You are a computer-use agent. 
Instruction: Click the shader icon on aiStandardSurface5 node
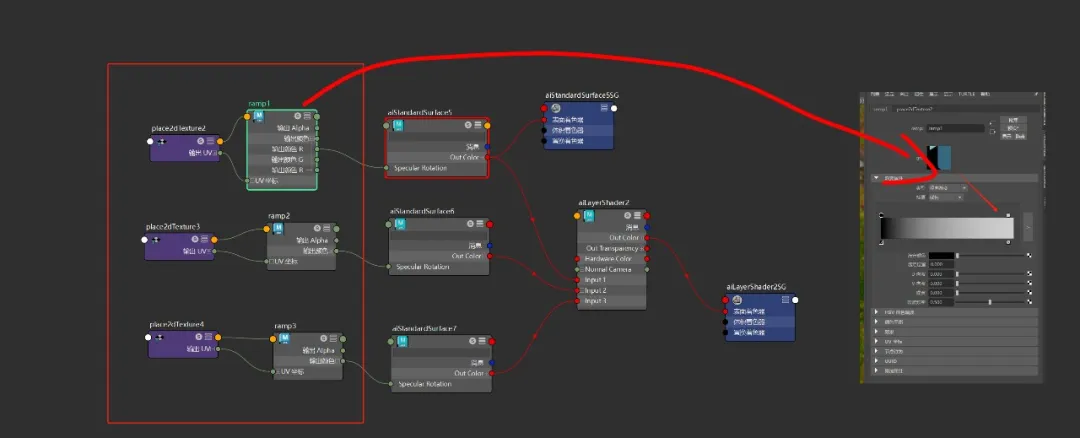click(x=397, y=125)
